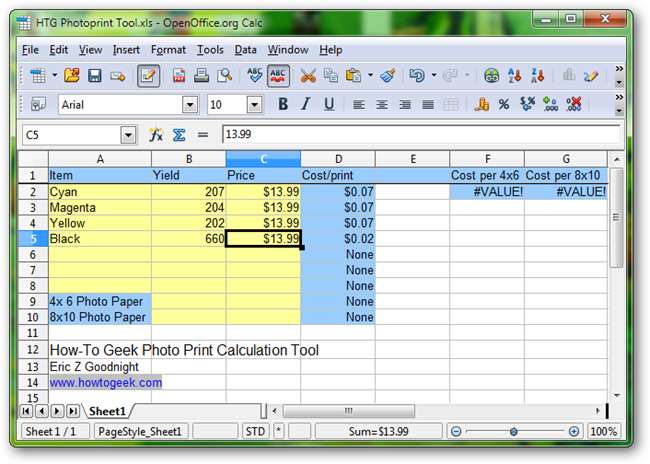The width and height of the screenshot is (650, 464).
Task: Click the Print file icon
Action: [202, 75]
